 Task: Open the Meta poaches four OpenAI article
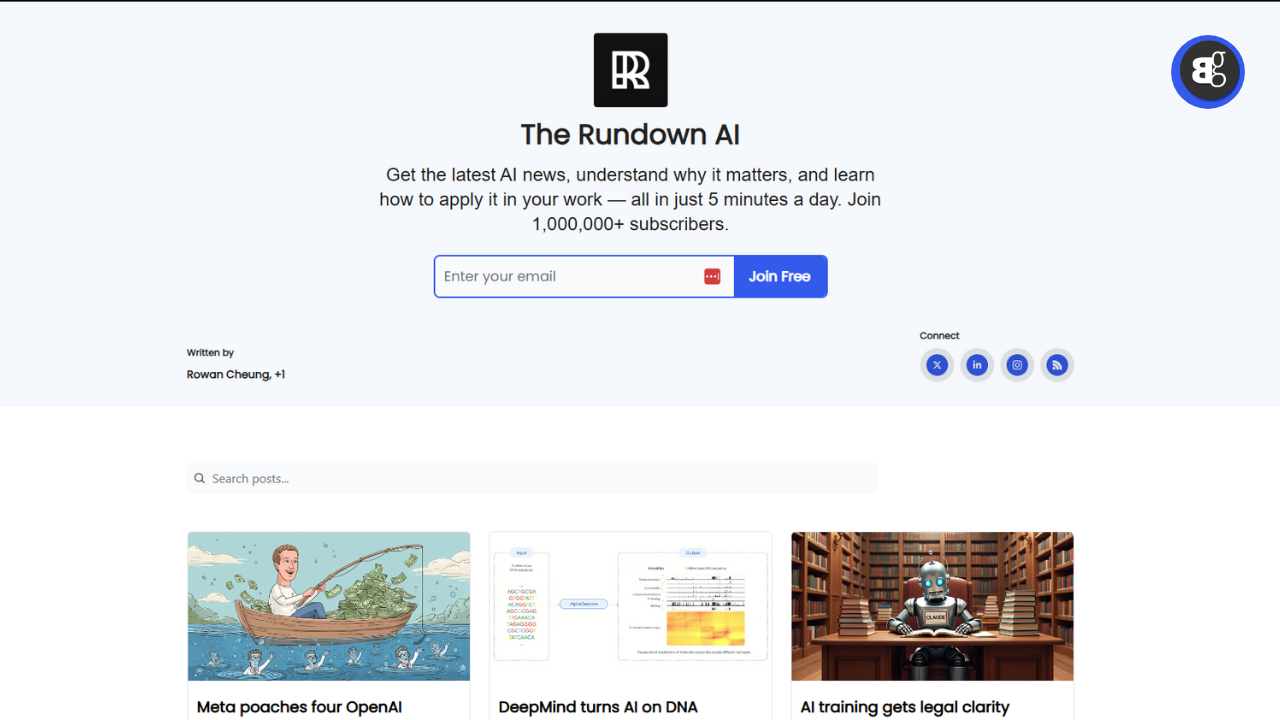pyautogui.click(x=299, y=707)
